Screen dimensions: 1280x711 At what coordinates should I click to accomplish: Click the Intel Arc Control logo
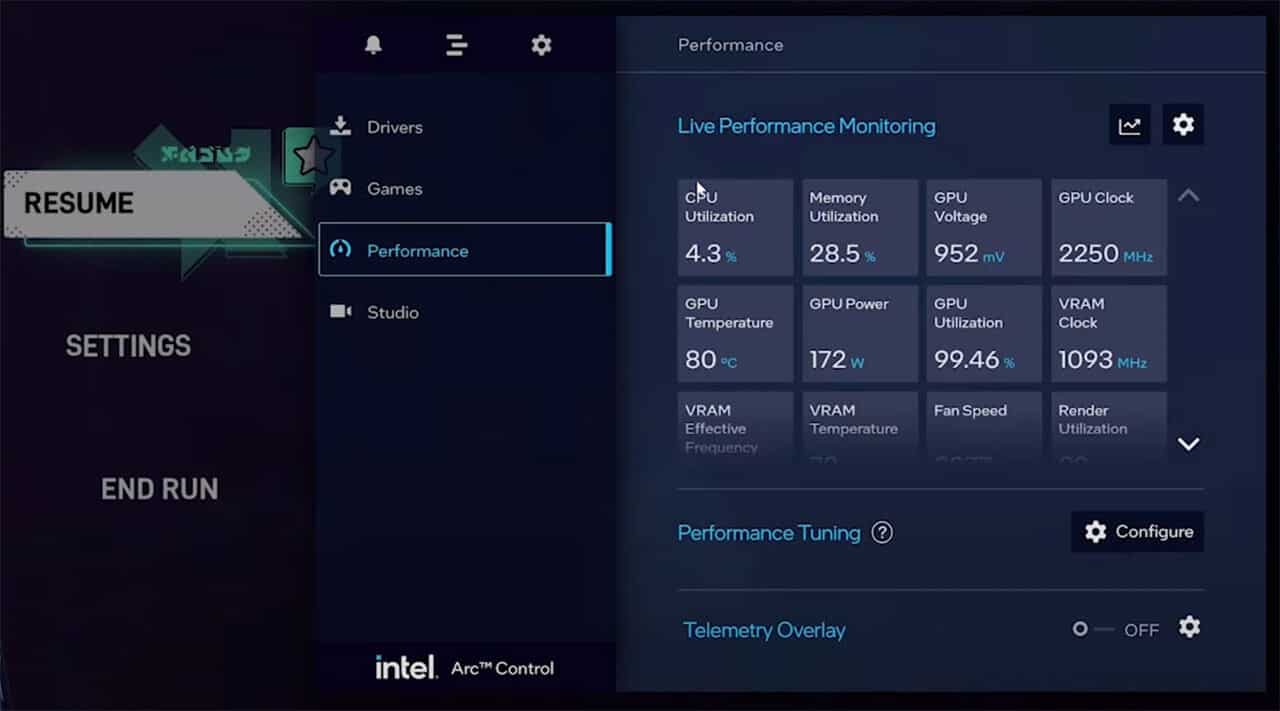tap(465, 668)
